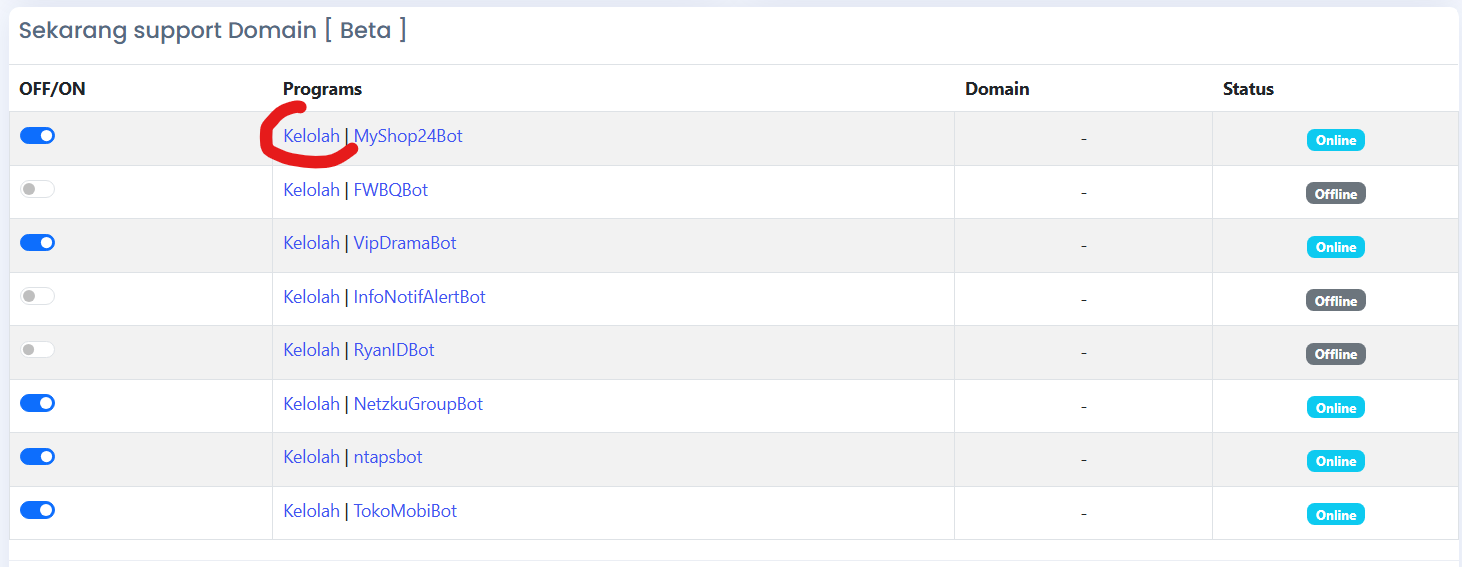Screen dimensions: 1462x567
Task: Click the Online badge for MyShop24Bot
Action: (1335, 140)
